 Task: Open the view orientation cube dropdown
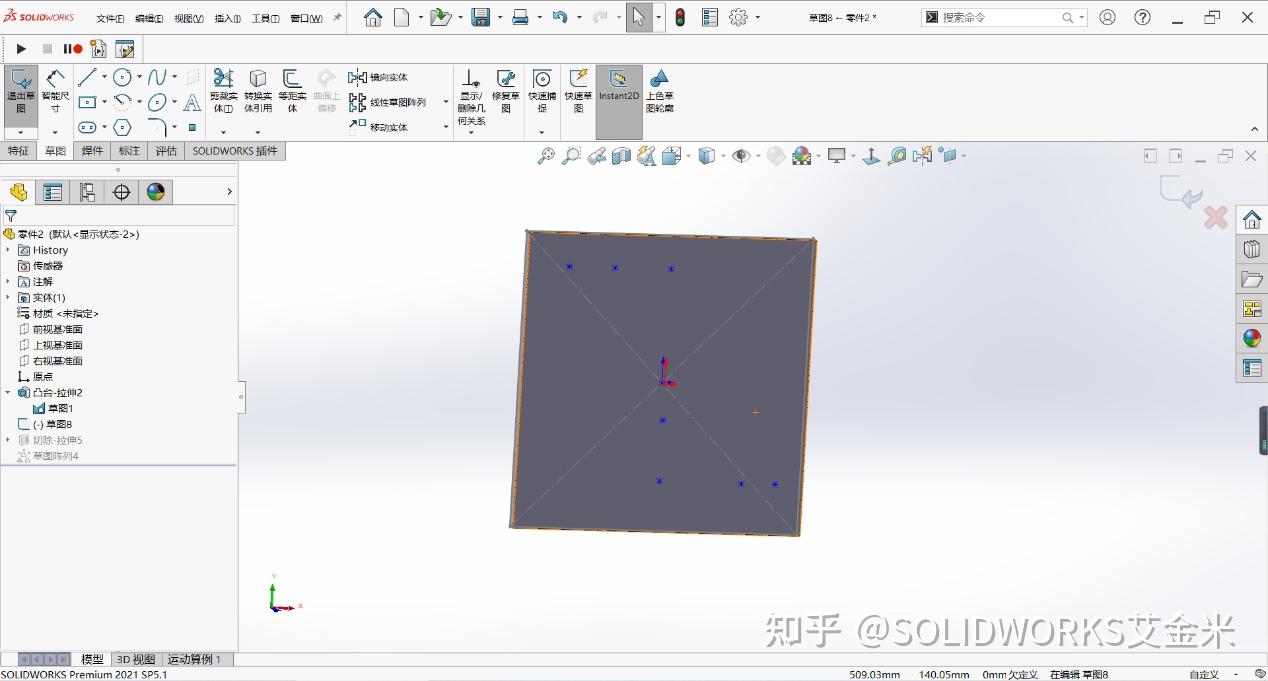click(x=686, y=156)
